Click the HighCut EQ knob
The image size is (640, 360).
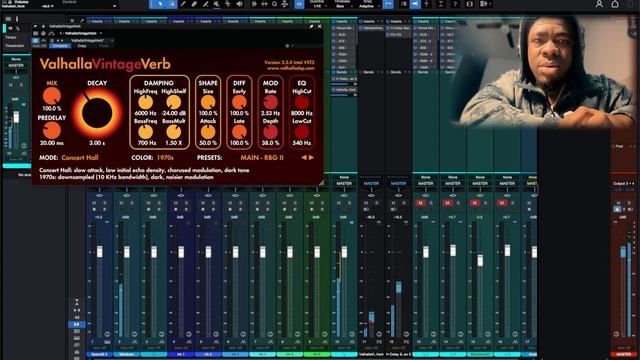click(302, 102)
